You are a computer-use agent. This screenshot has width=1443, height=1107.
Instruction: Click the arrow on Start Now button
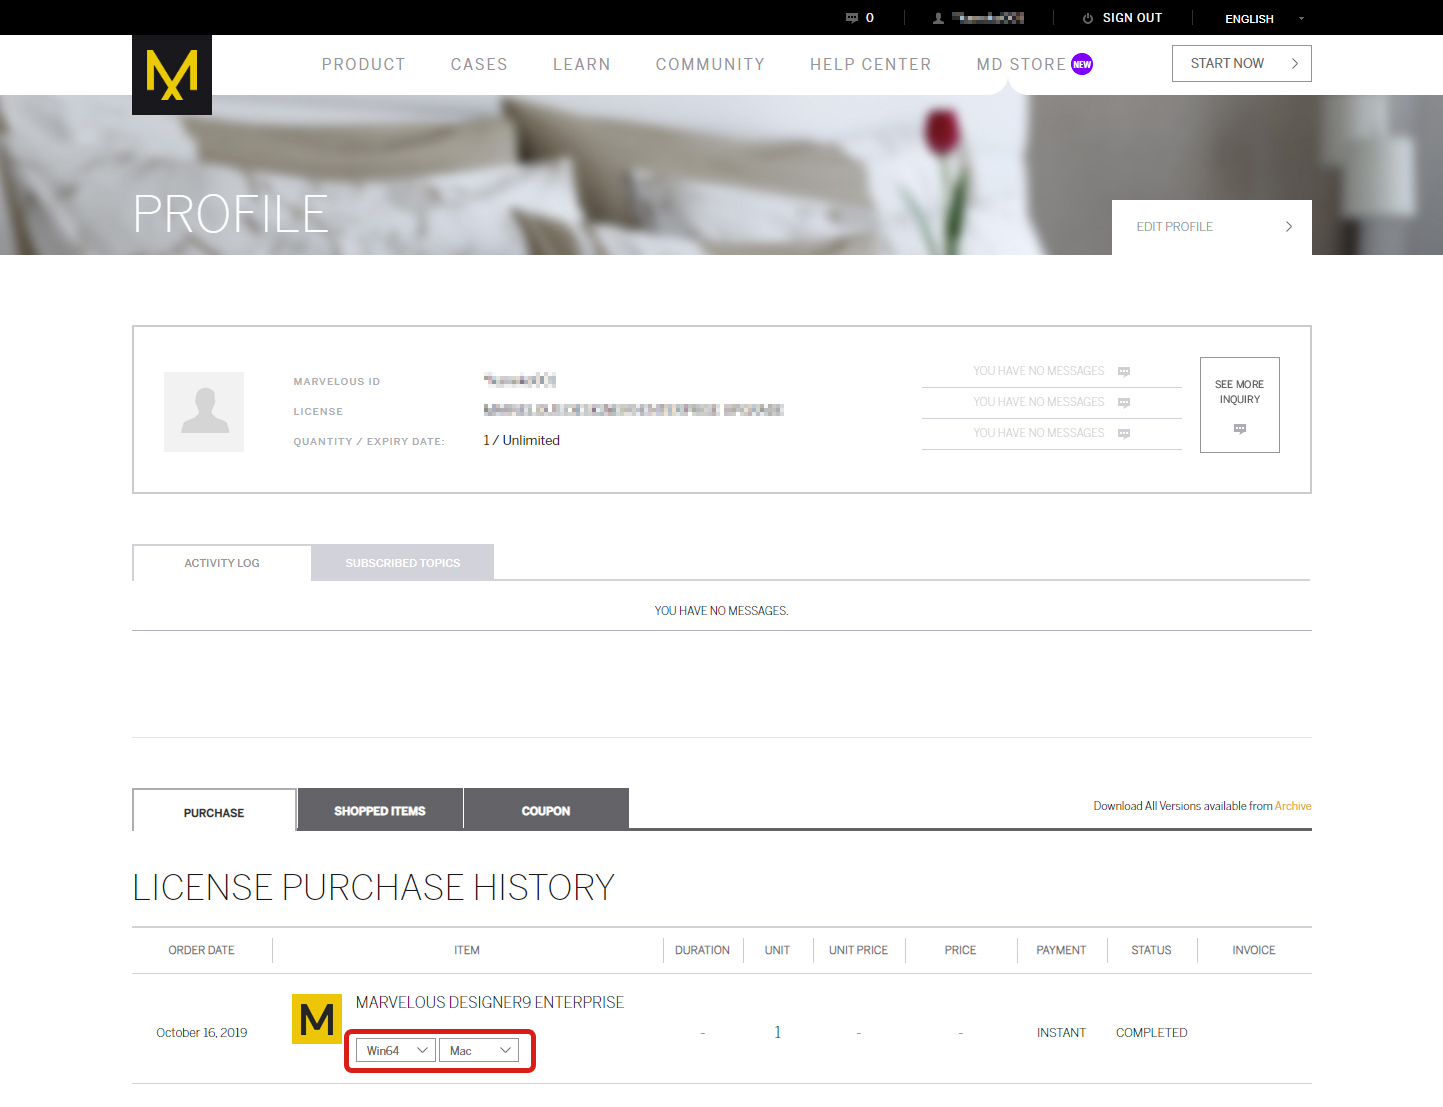1295,63
